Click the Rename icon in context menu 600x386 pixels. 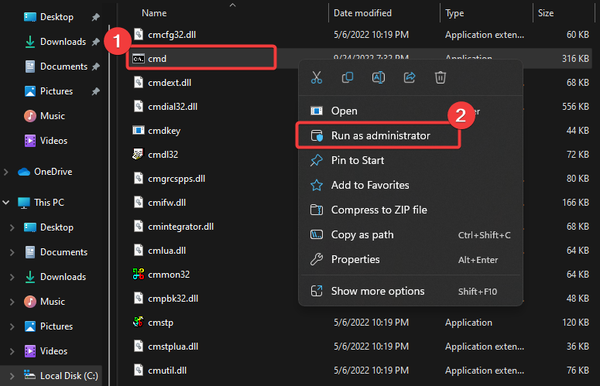coord(378,78)
